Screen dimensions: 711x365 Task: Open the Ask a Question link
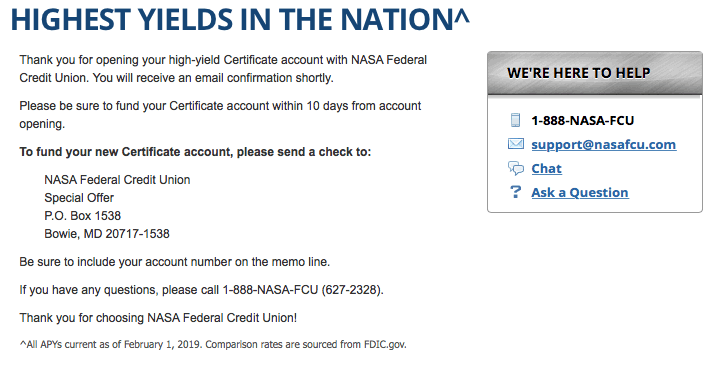(x=580, y=193)
